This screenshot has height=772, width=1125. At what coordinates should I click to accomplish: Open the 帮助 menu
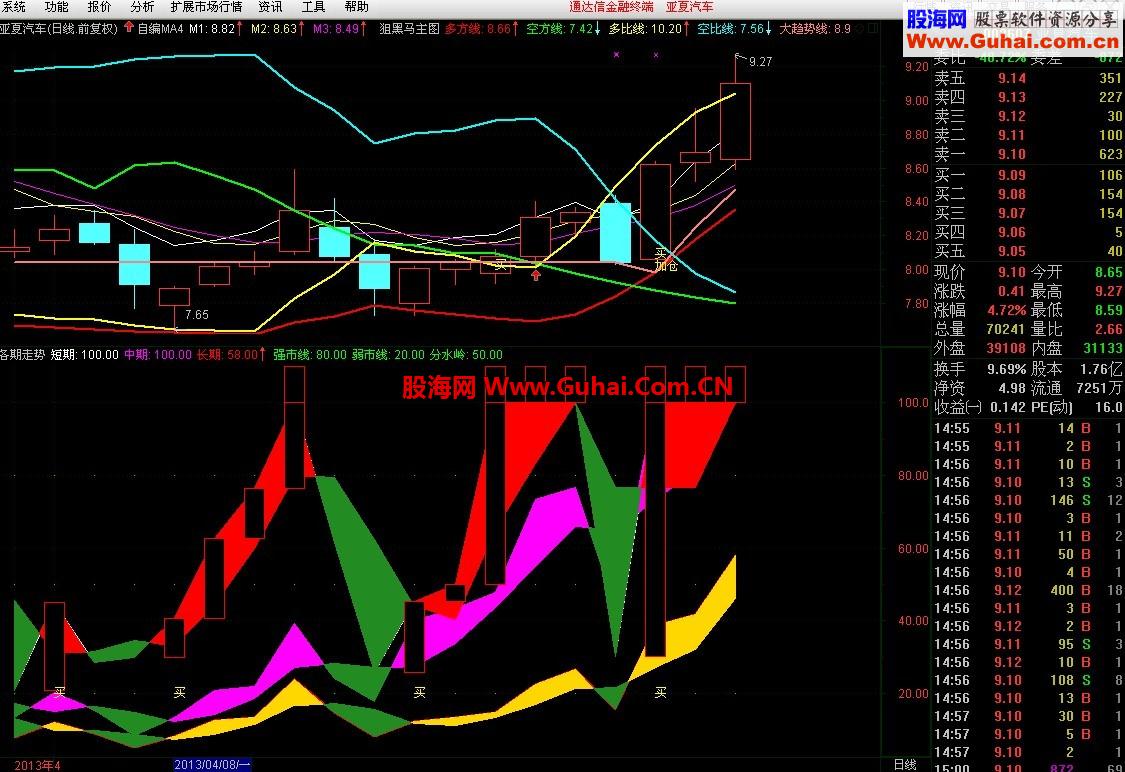[x=357, y=7]
